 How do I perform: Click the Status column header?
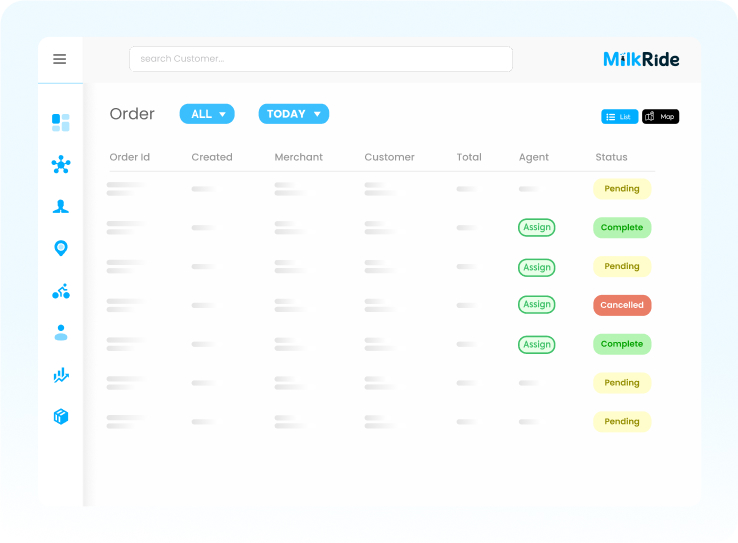[x=611, y=157]
